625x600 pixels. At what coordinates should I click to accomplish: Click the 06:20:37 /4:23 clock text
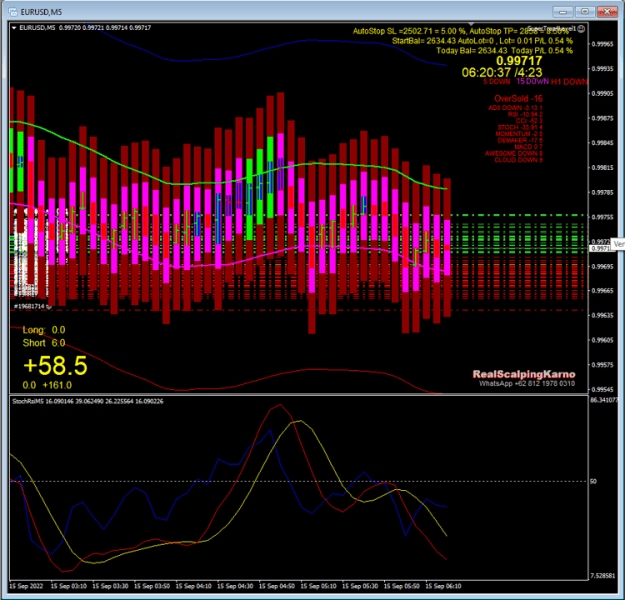click(x=502, y=73)
